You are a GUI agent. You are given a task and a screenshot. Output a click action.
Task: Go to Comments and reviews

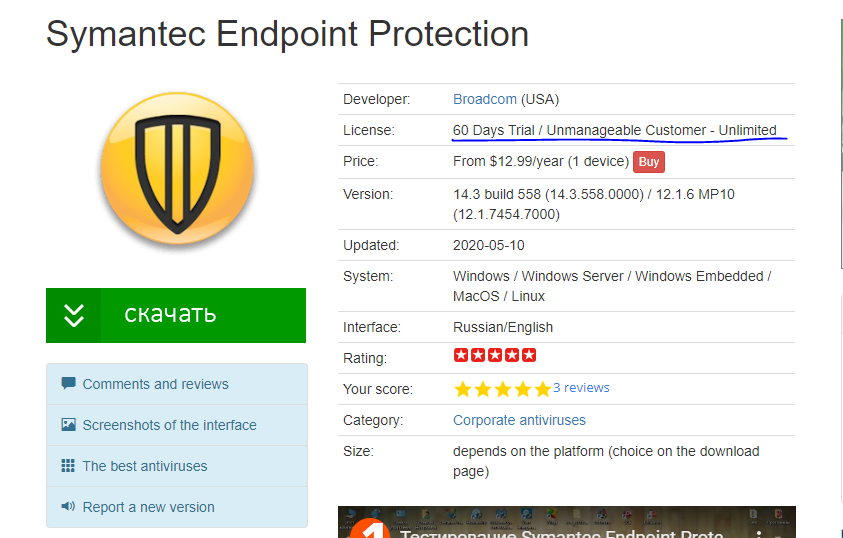pyautogui.click(x=155, y=384)
